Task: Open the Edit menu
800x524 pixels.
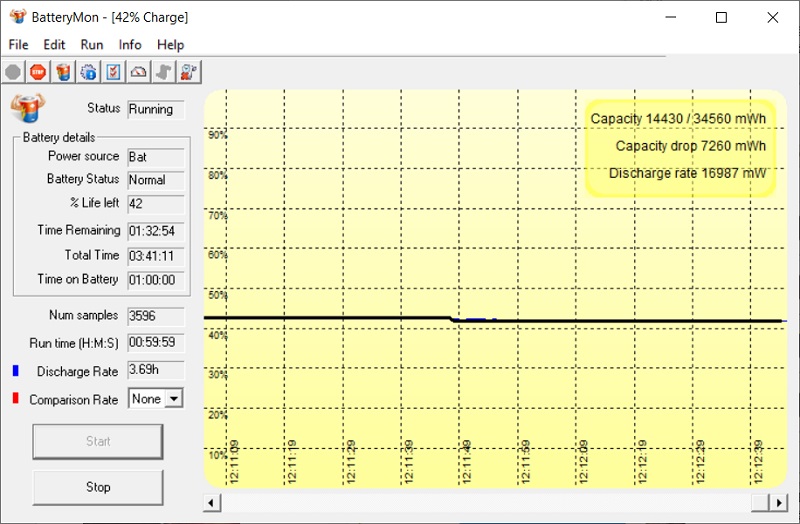Action: (54, 45)
